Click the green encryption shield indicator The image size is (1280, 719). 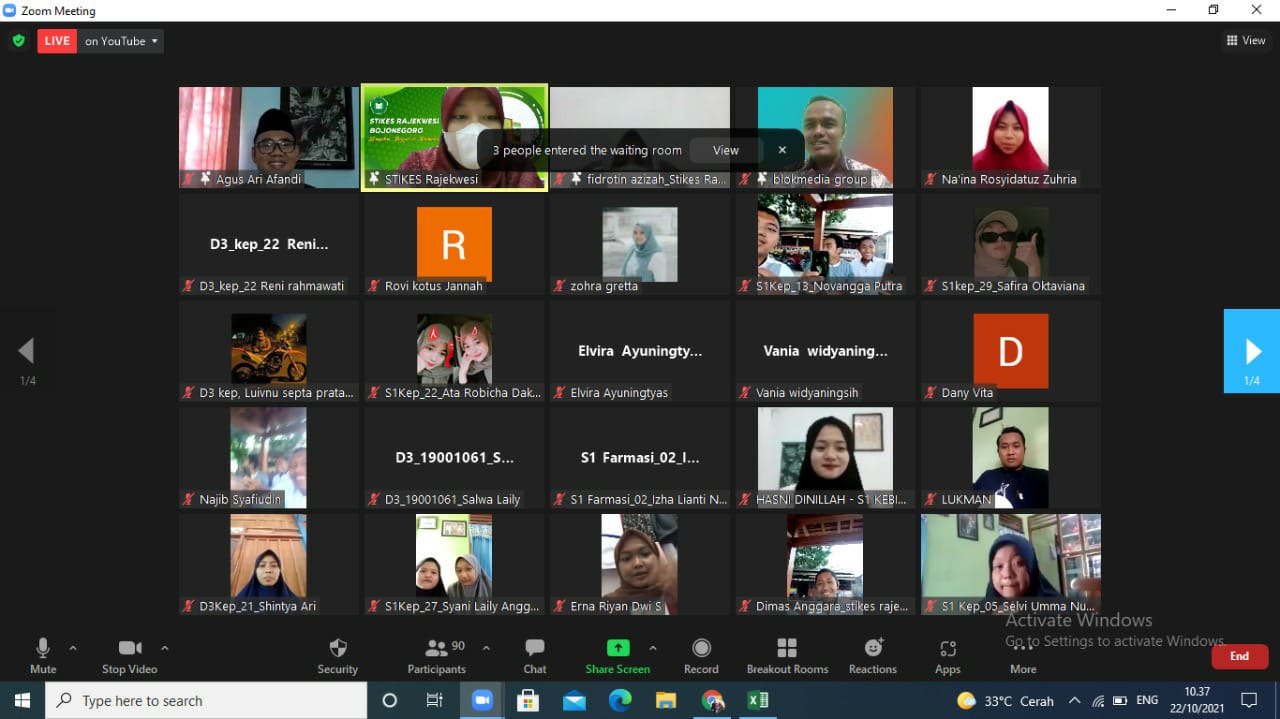[18, 41]
